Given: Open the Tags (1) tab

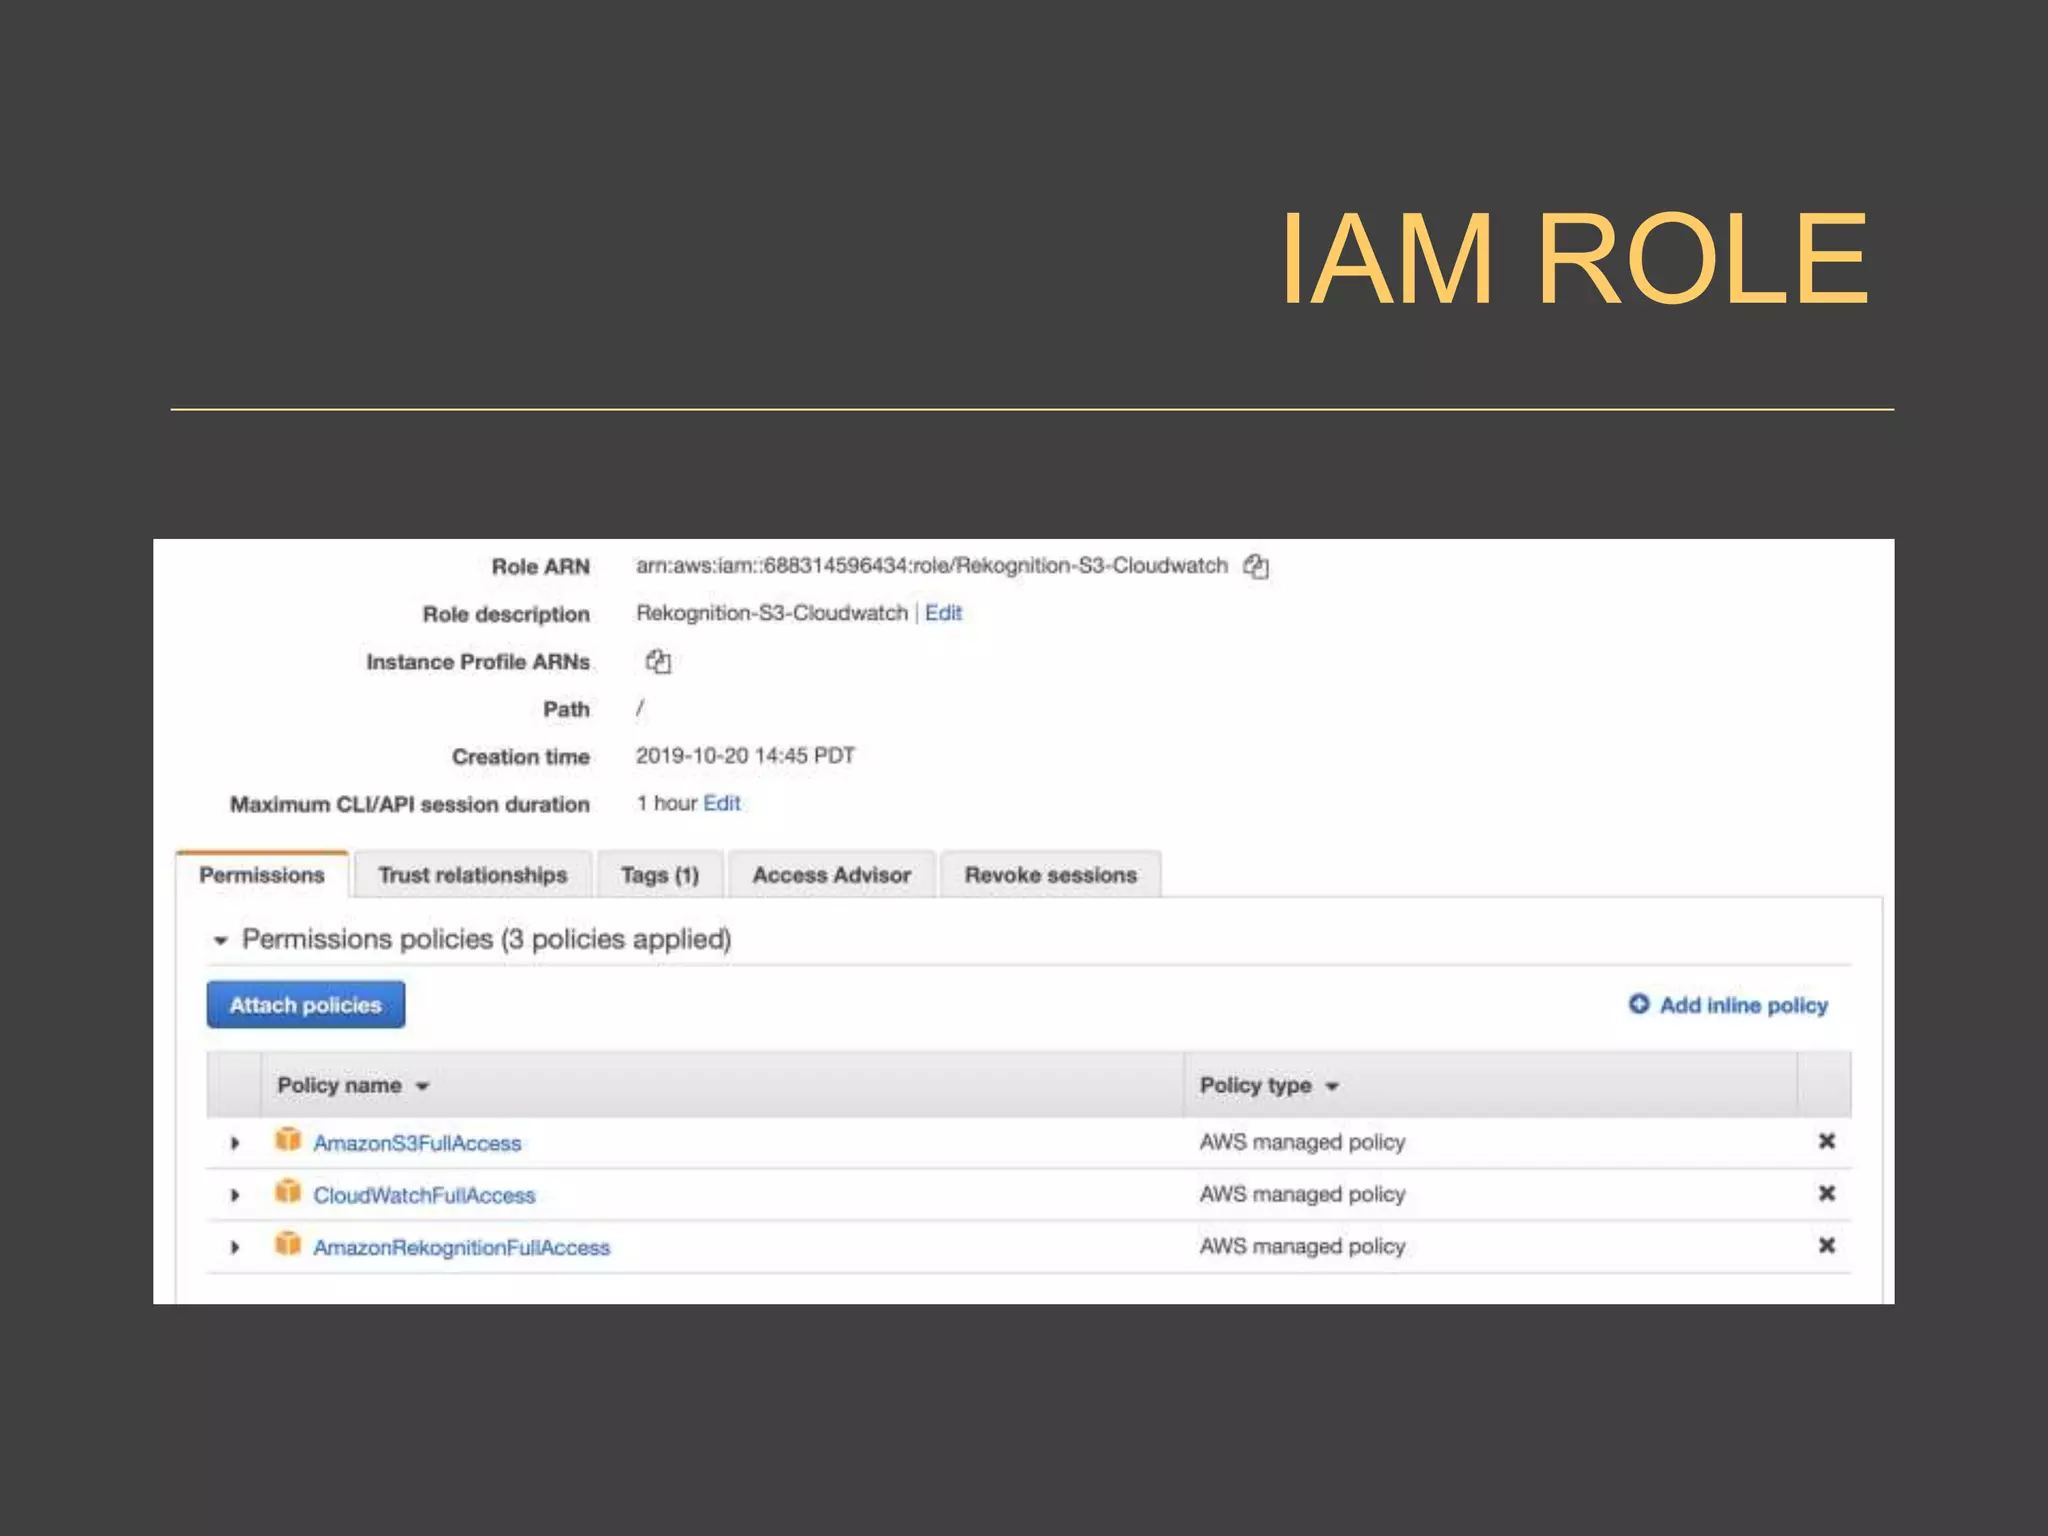Looking at the screenshot, I should (660, 875).
